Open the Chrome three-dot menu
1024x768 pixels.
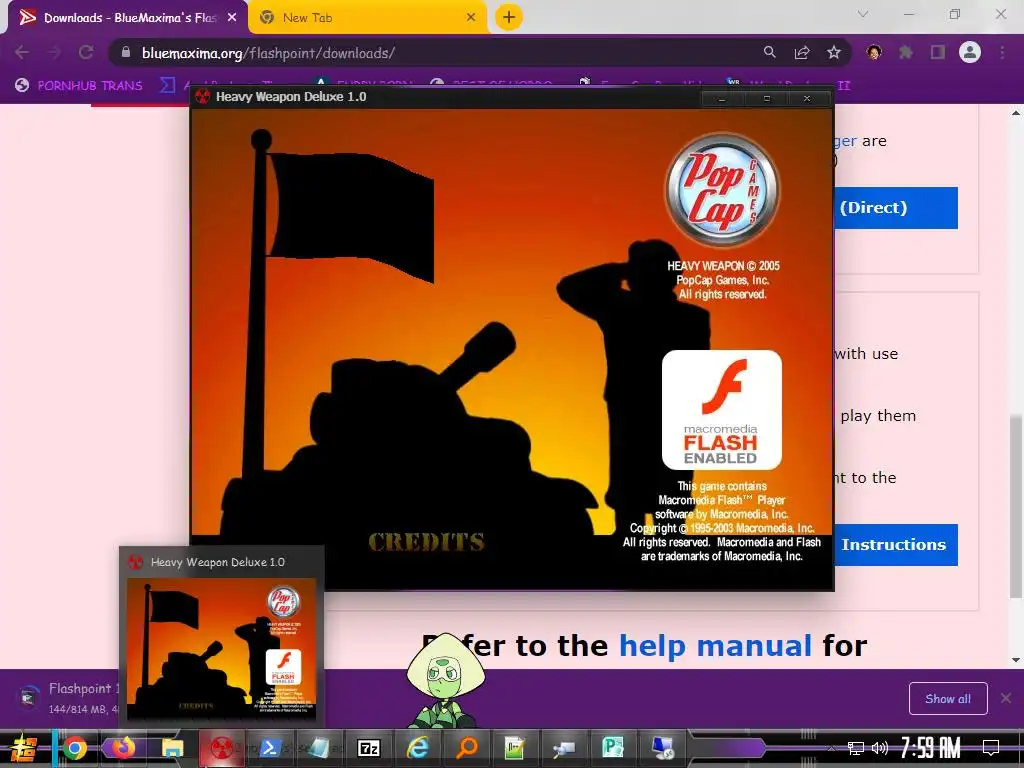[x=1002, y=52]
